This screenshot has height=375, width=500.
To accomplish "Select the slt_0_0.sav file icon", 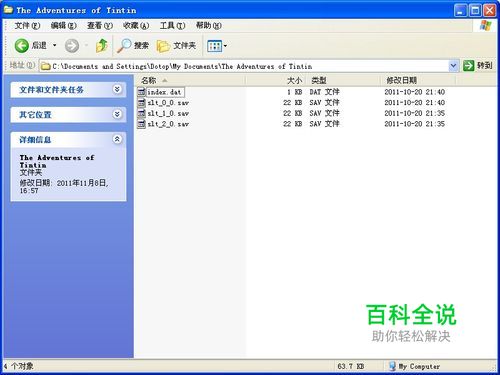I will pos(142,103).
